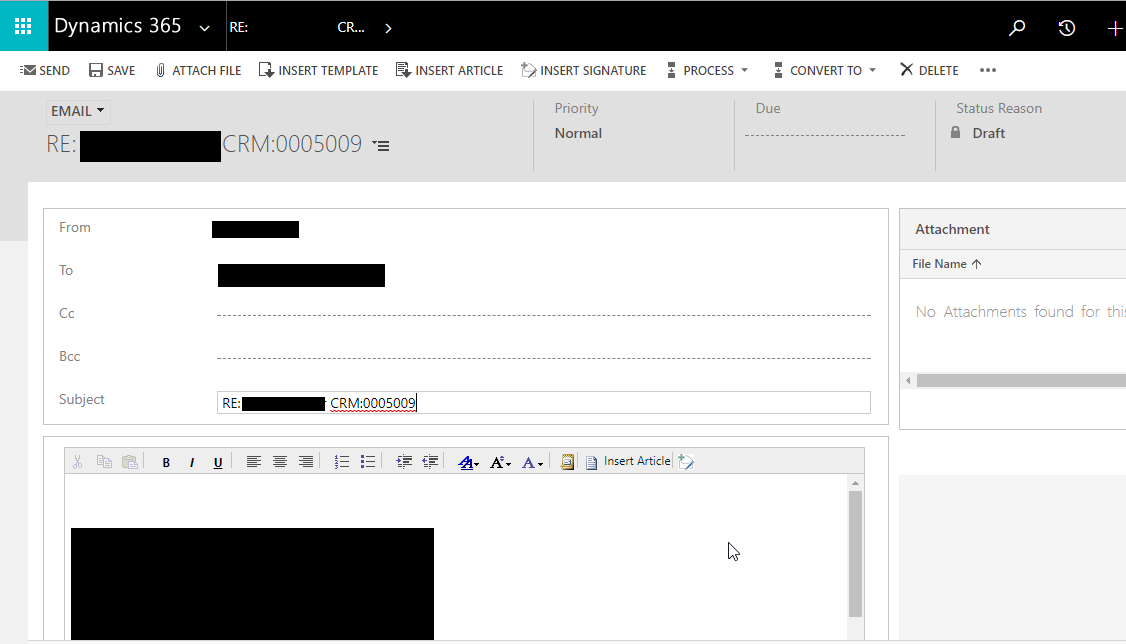The width and height of the screenshot is (1126, 644).
Task: Open the app launcher waffle icon
Action: pos(23,27)
